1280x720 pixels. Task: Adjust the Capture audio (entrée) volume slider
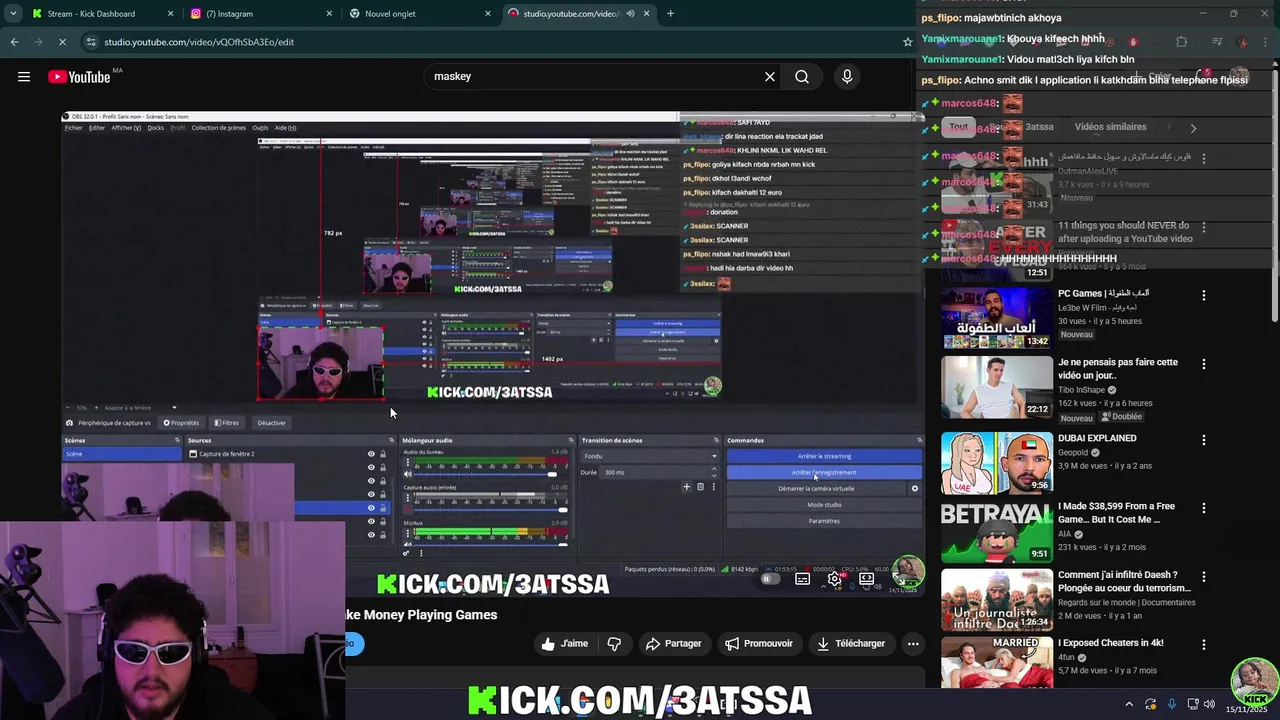pyautogui.click(x=490, y=510)
